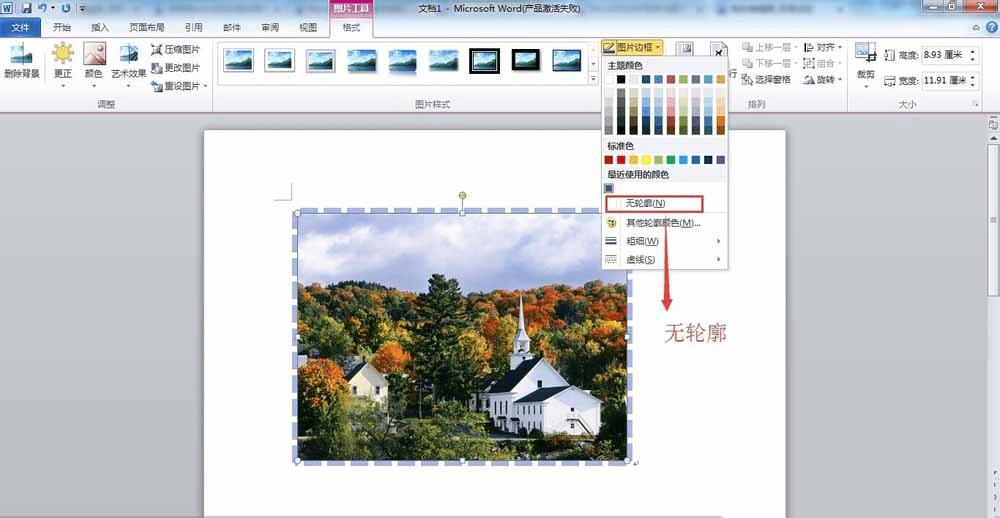Click Selection Pane (选择窗格)
The image size is (1000, 518).
tap(766, 79)
